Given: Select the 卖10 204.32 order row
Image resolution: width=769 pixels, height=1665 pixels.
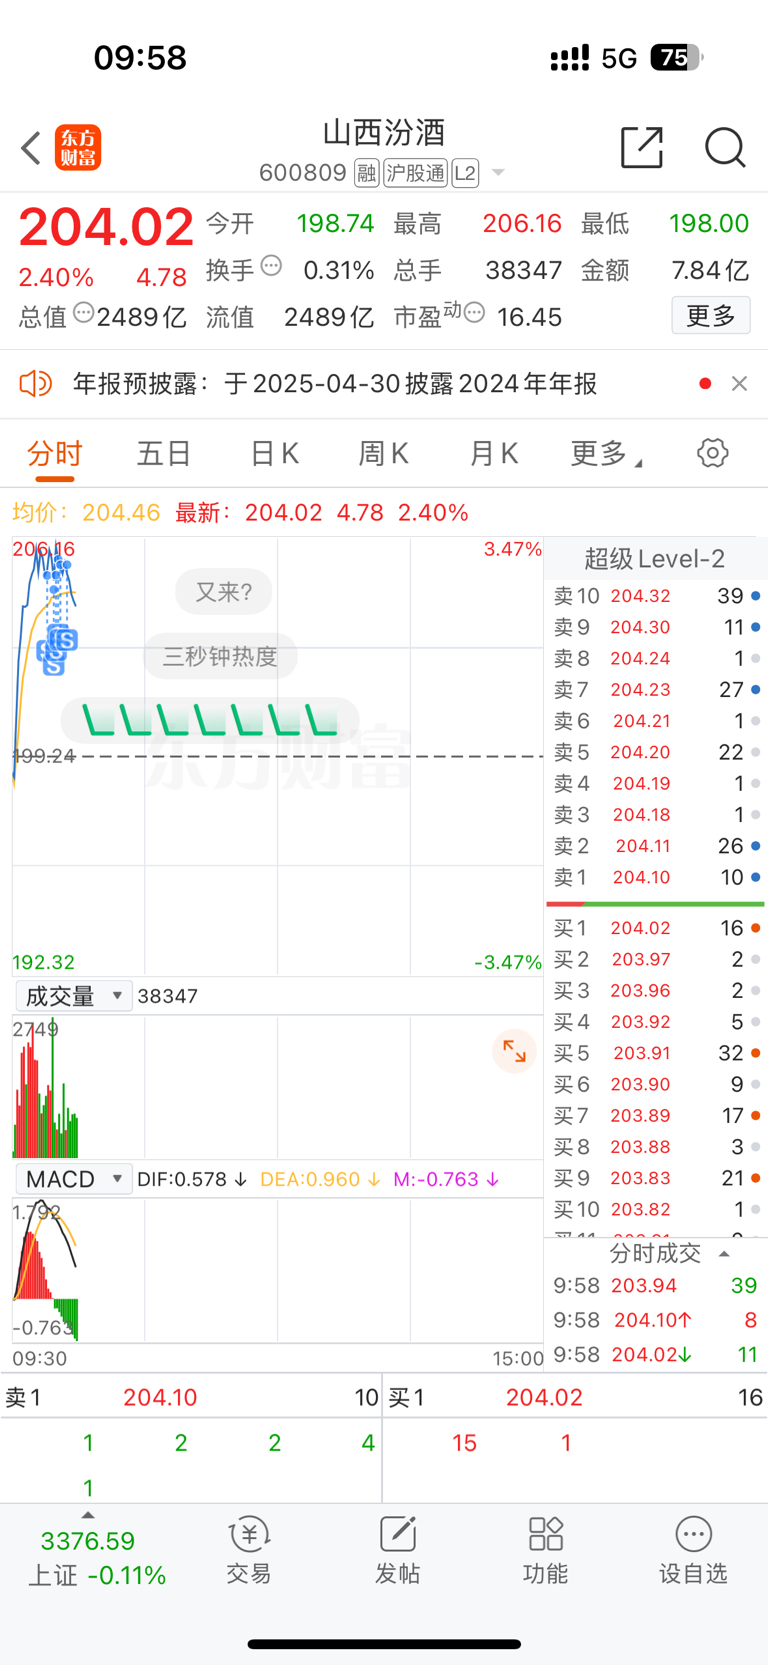Looking at the screenshot, I should coord(656,596).
